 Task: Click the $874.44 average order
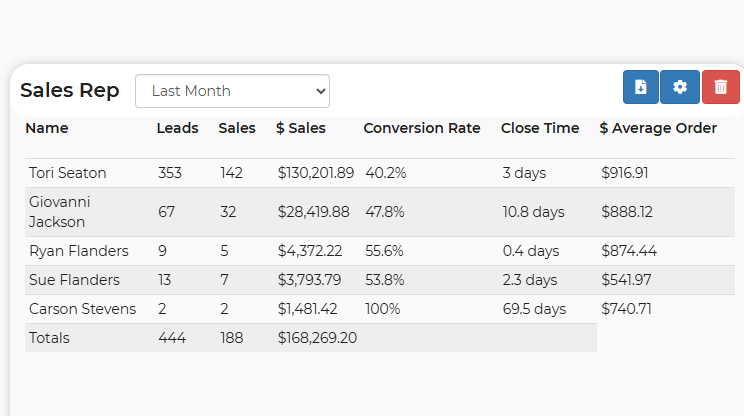click(x=629, y=250)
